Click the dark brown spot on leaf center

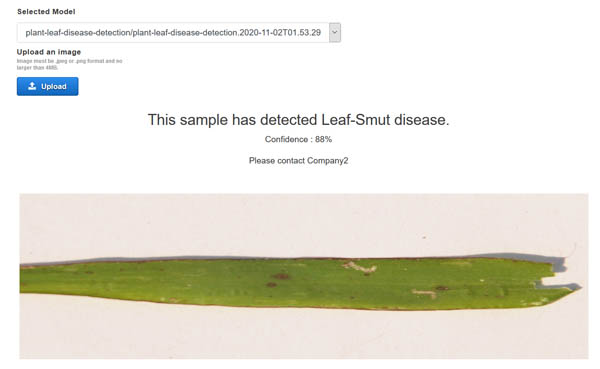tap(280, 276)
